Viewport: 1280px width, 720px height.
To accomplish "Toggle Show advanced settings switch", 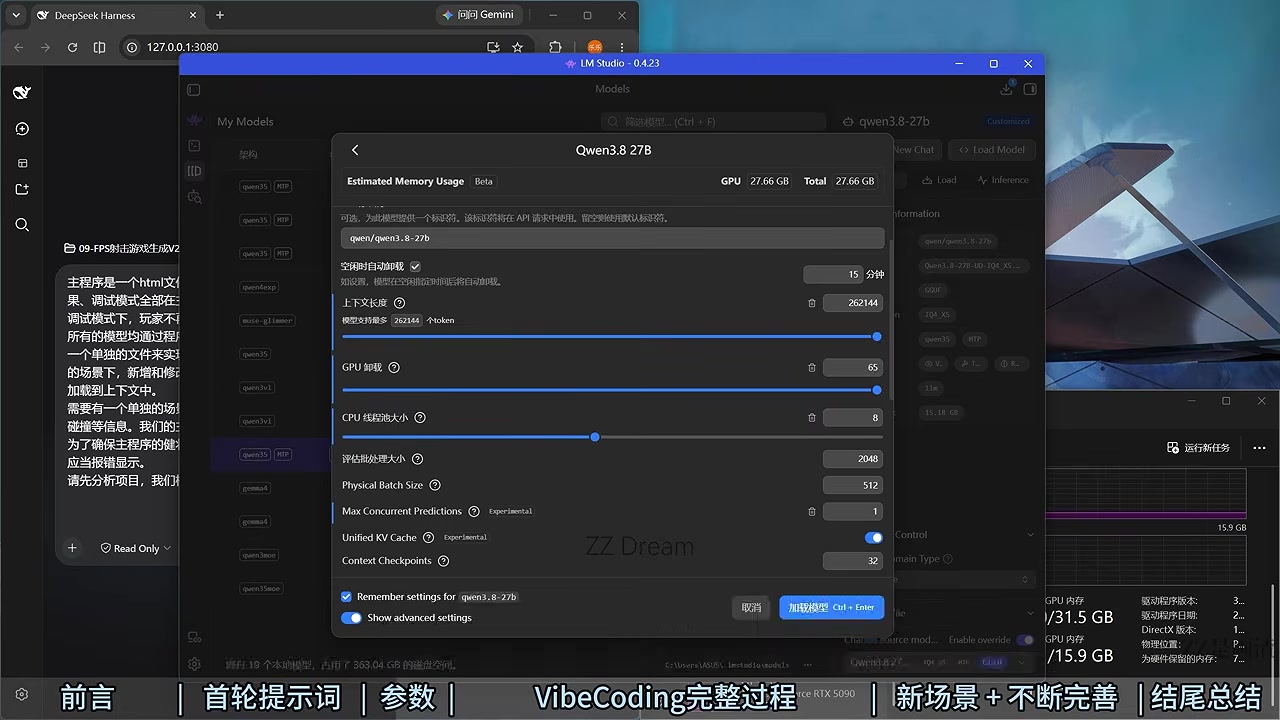I will pos(351,618).
